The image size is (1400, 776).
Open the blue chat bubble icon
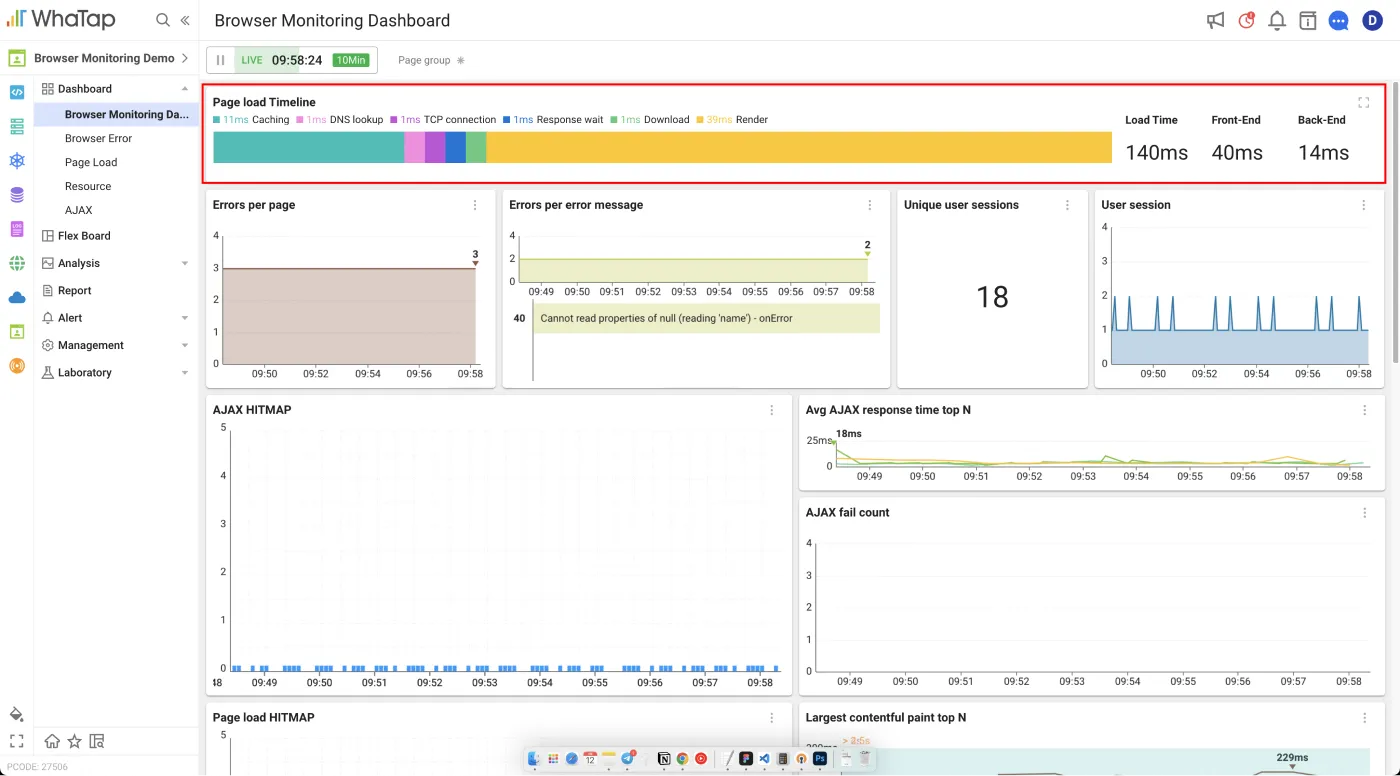pyautogui.click(x=1338, y=20)
